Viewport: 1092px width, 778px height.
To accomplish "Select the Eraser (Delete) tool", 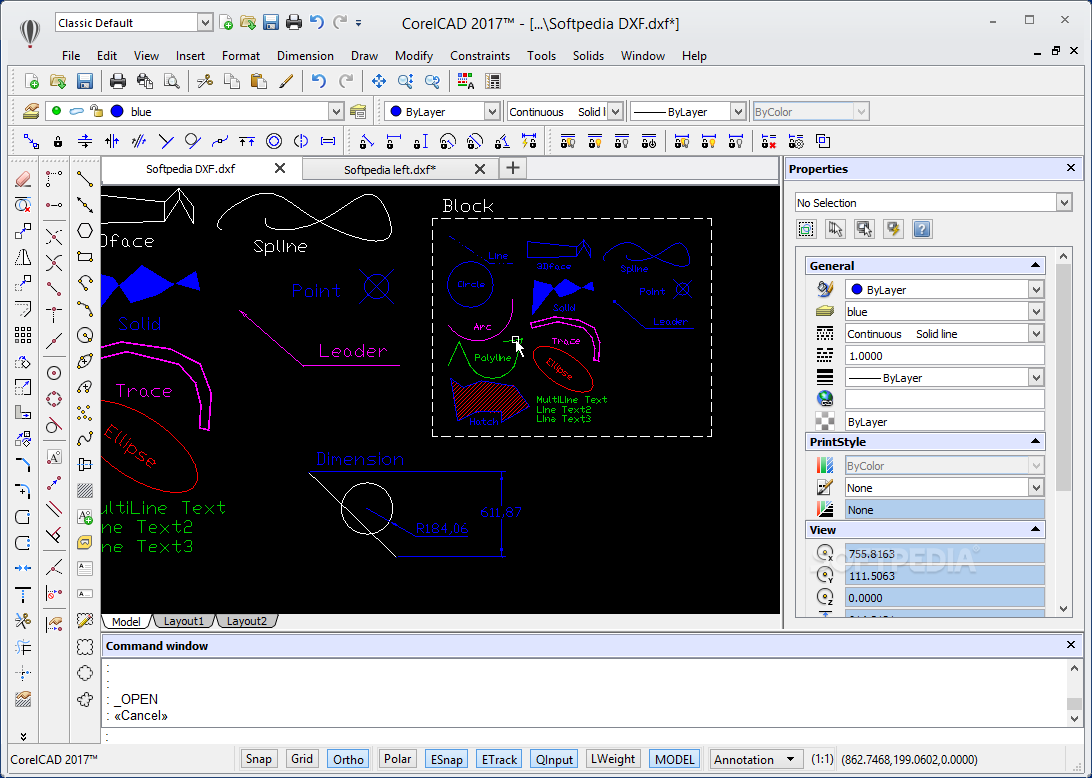I will (23, 179).
